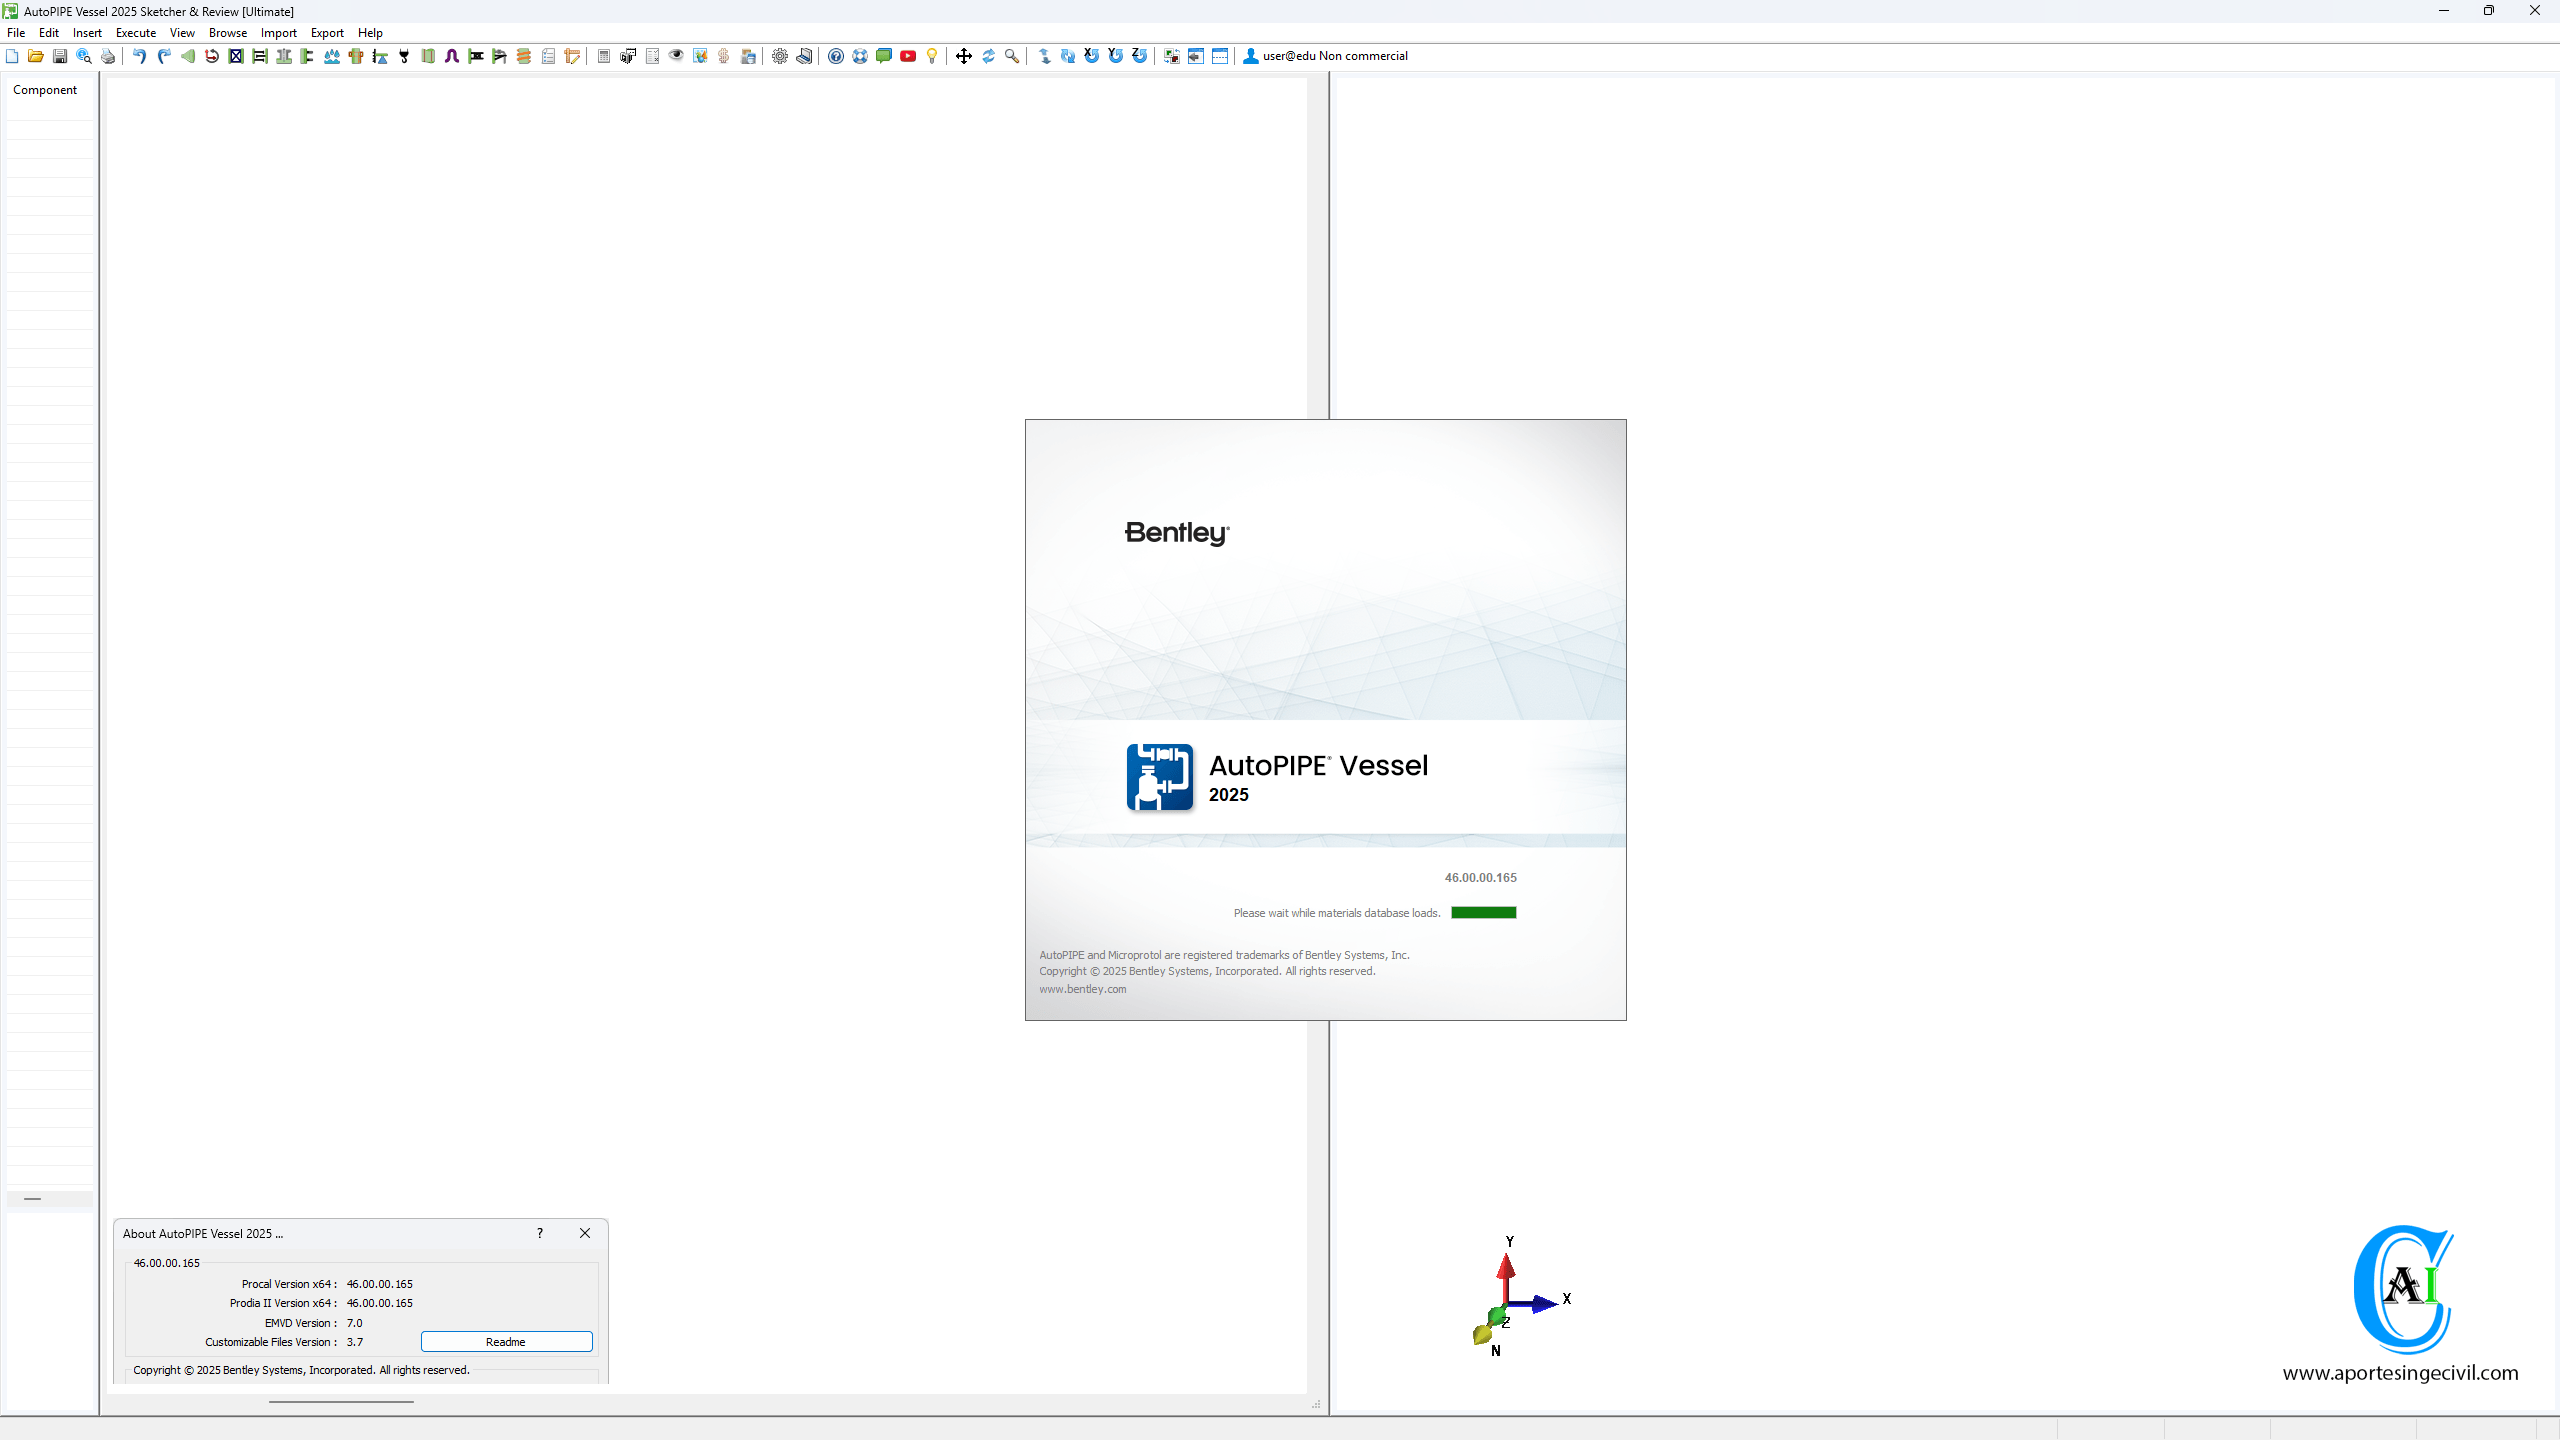This screenshot has width=2560, height=1440.
Task: Click the magnifier zoom icon
Action: 1012,56
